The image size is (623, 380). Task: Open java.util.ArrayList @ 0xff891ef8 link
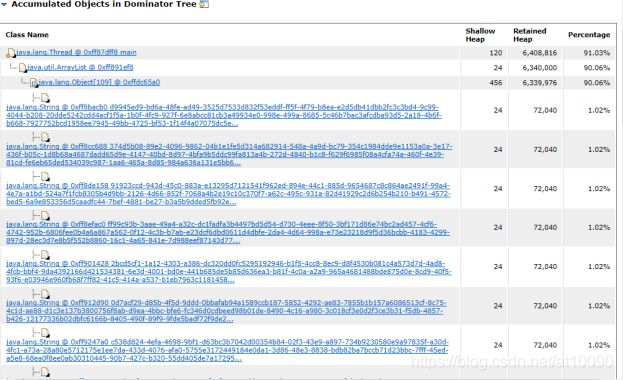click(x=81, y=67)
